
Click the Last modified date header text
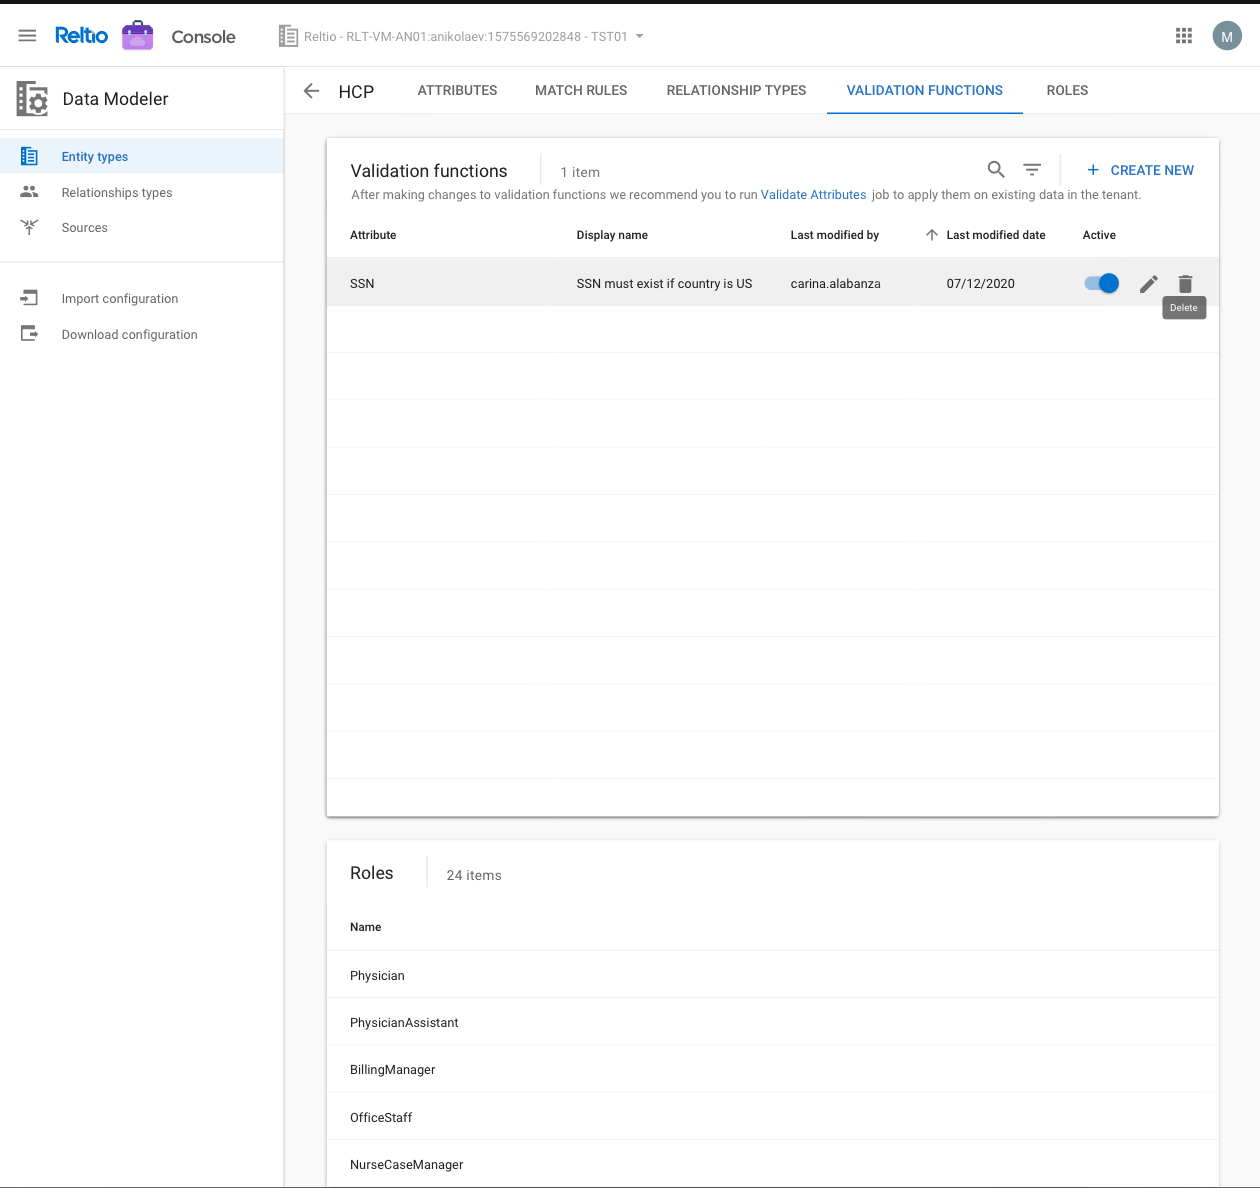pyautogui.click(x=996, y=235)
